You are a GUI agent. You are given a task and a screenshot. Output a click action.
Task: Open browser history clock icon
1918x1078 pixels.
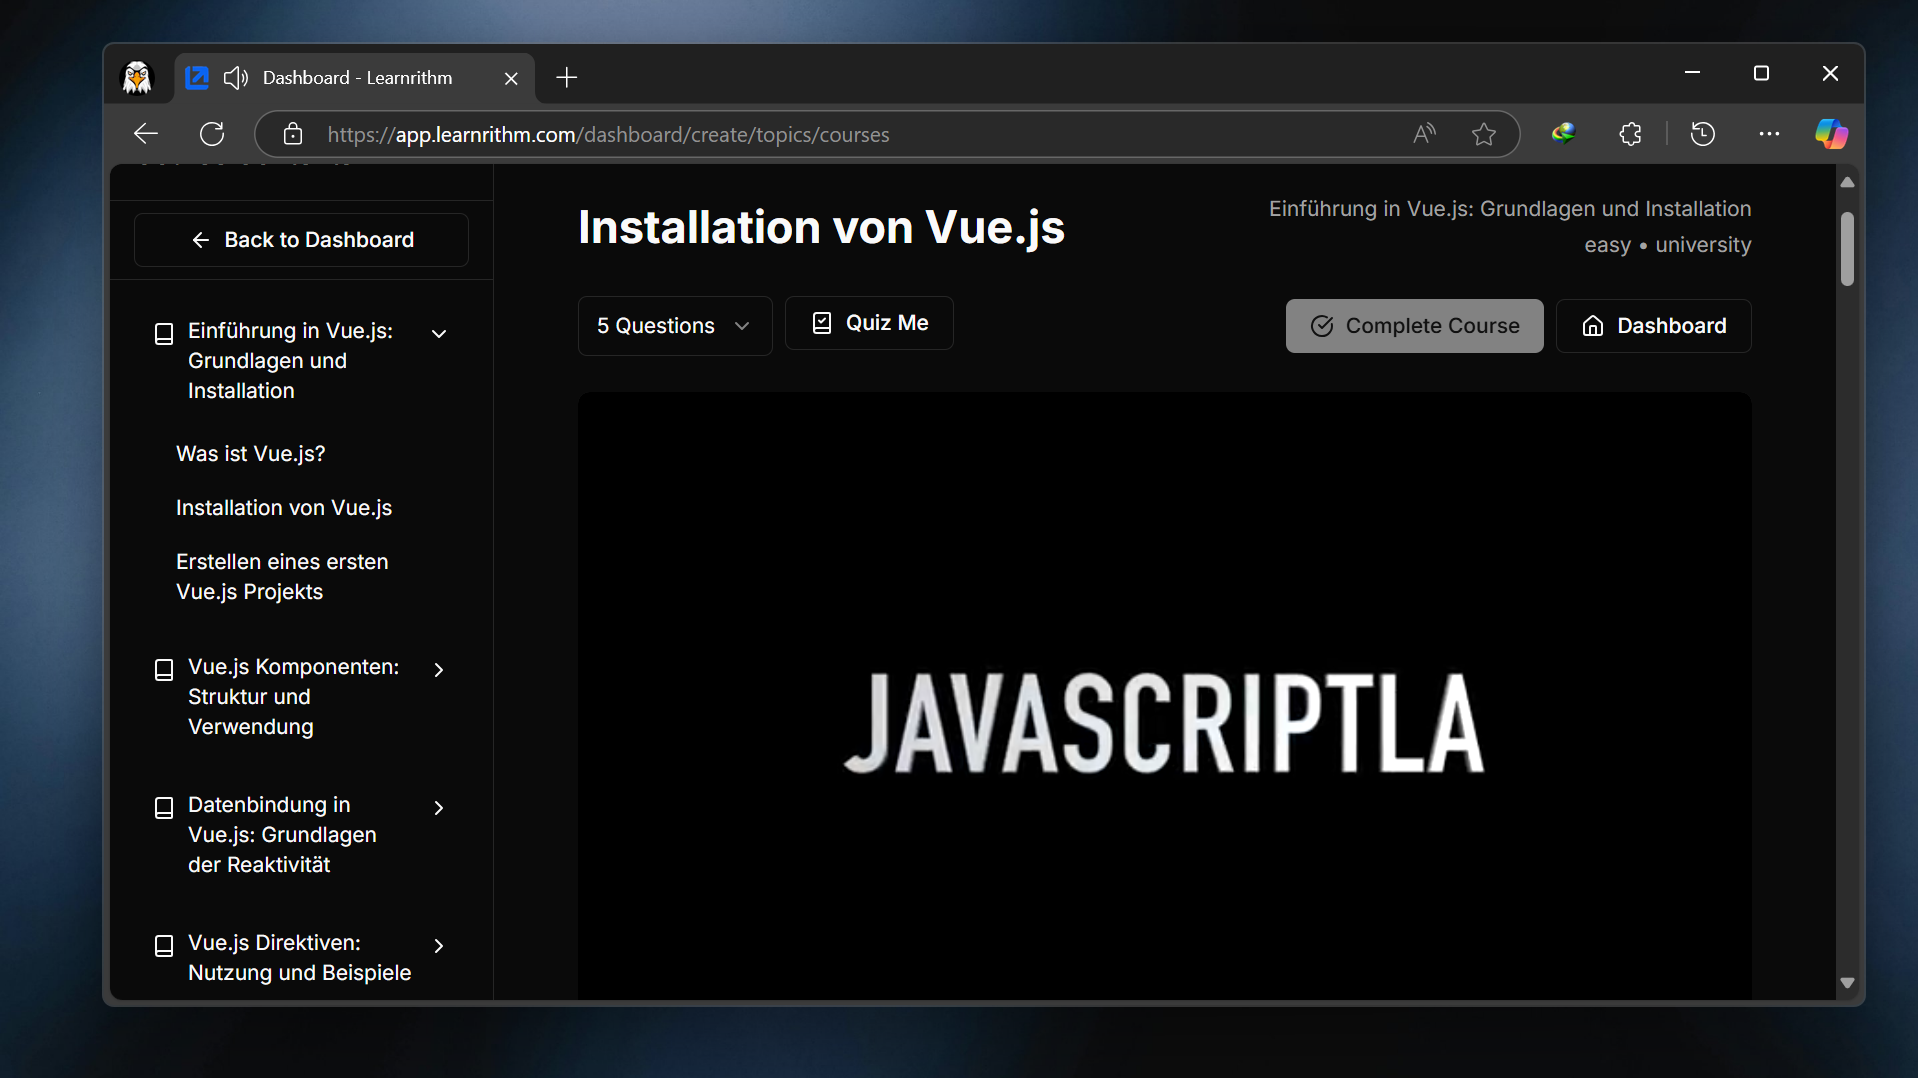pyautogui.click(x=1703, y=134)
